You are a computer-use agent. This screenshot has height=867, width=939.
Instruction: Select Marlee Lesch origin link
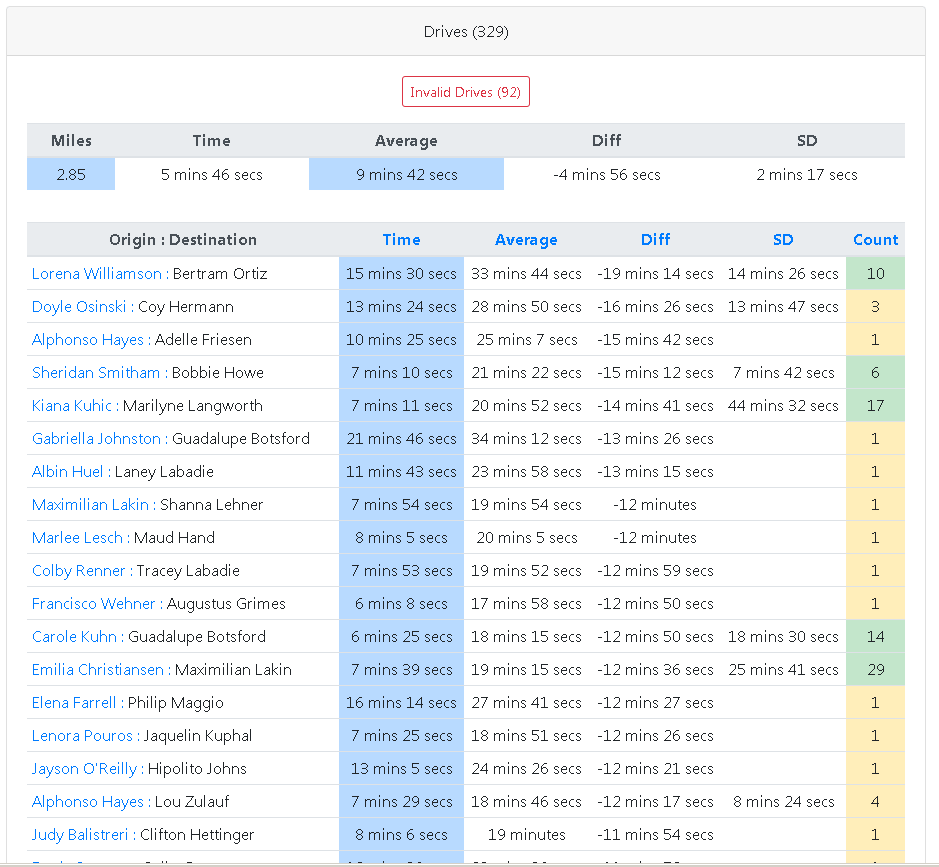click(x=77, y=538)
